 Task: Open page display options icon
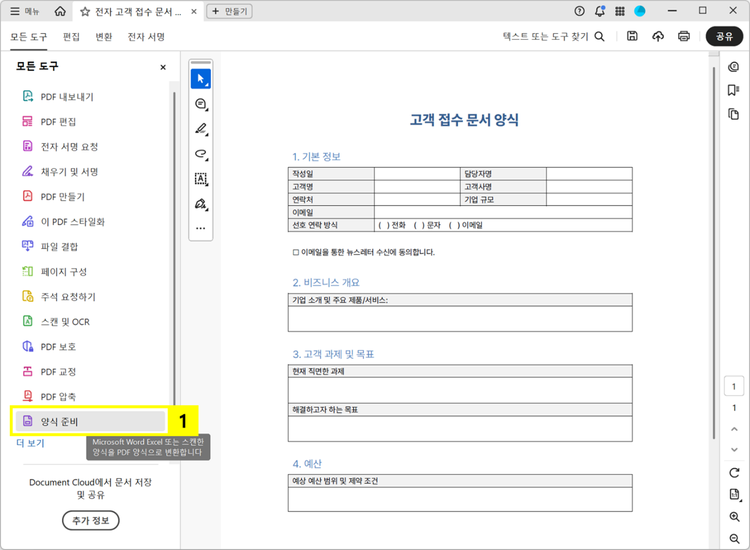(735, 495)
